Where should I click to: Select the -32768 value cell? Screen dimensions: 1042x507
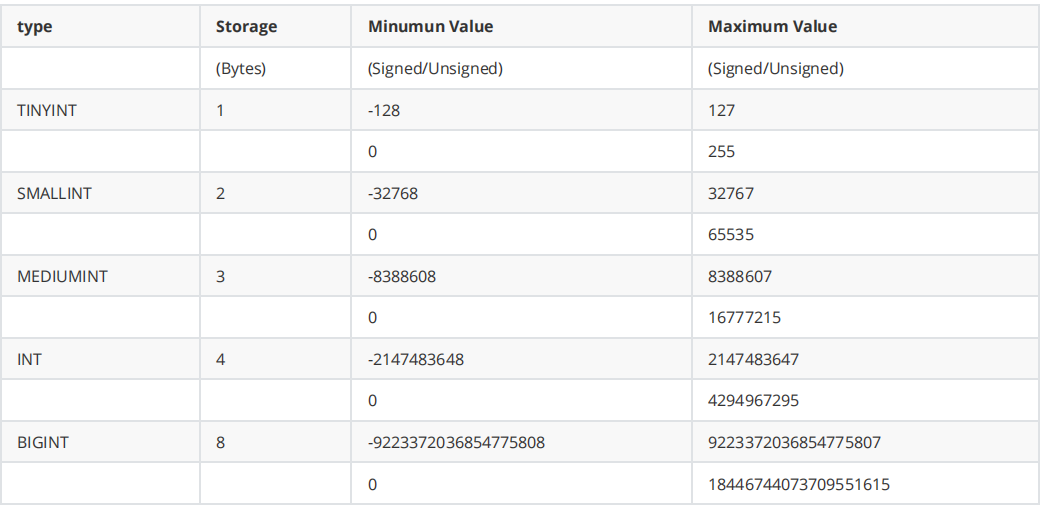(x=393, y=193)
